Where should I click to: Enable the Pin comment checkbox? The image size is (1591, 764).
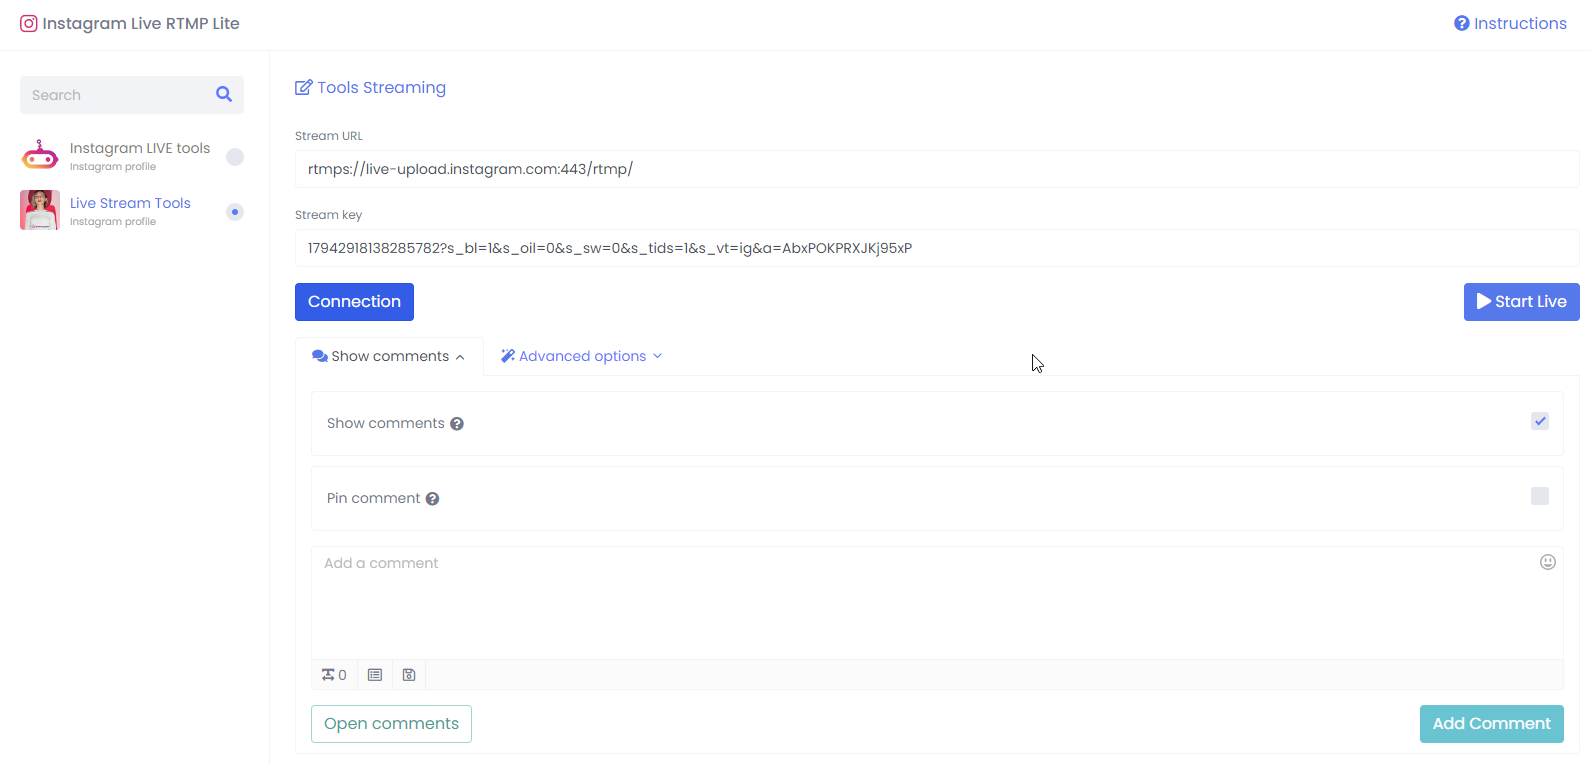(1540, 496)
